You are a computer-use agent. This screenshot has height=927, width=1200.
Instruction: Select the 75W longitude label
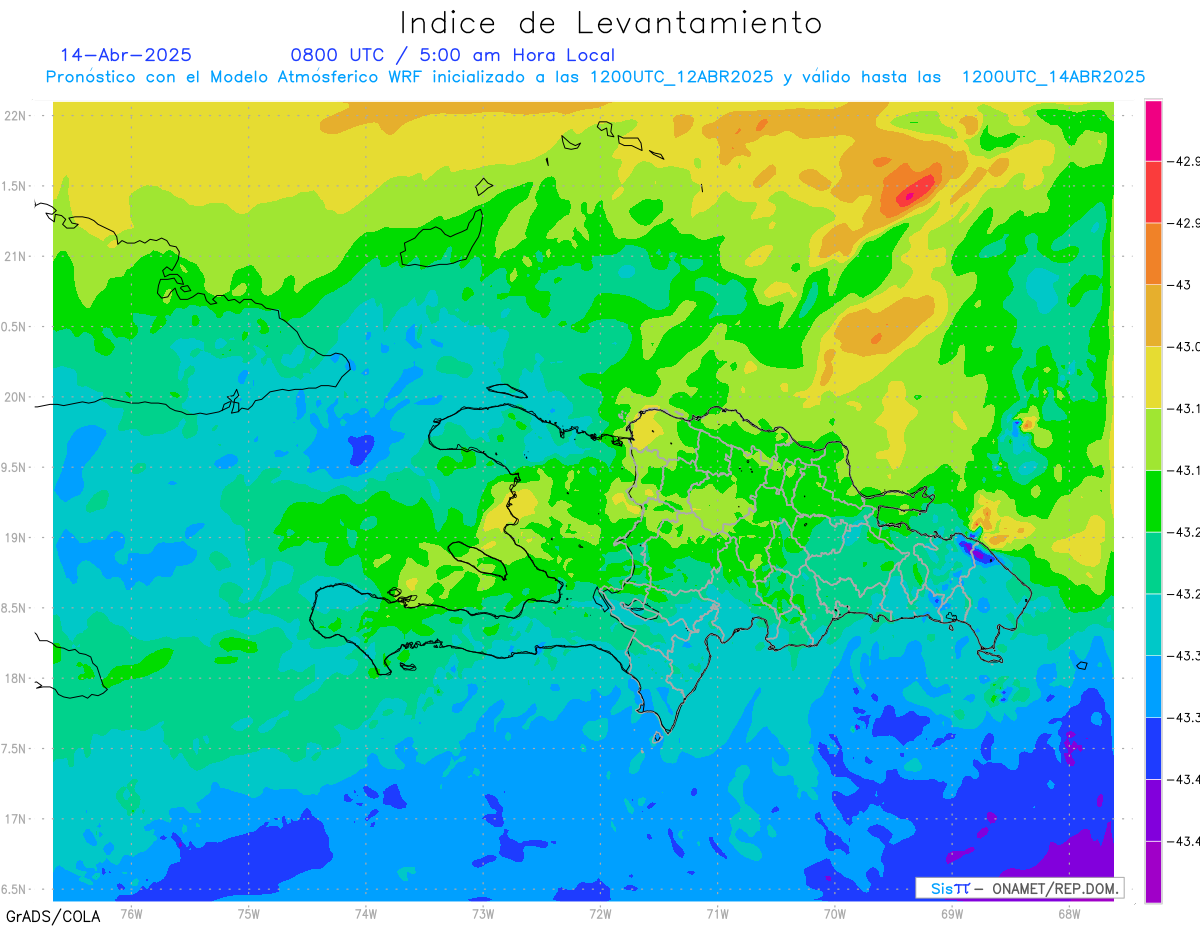[x=248, y=913]
